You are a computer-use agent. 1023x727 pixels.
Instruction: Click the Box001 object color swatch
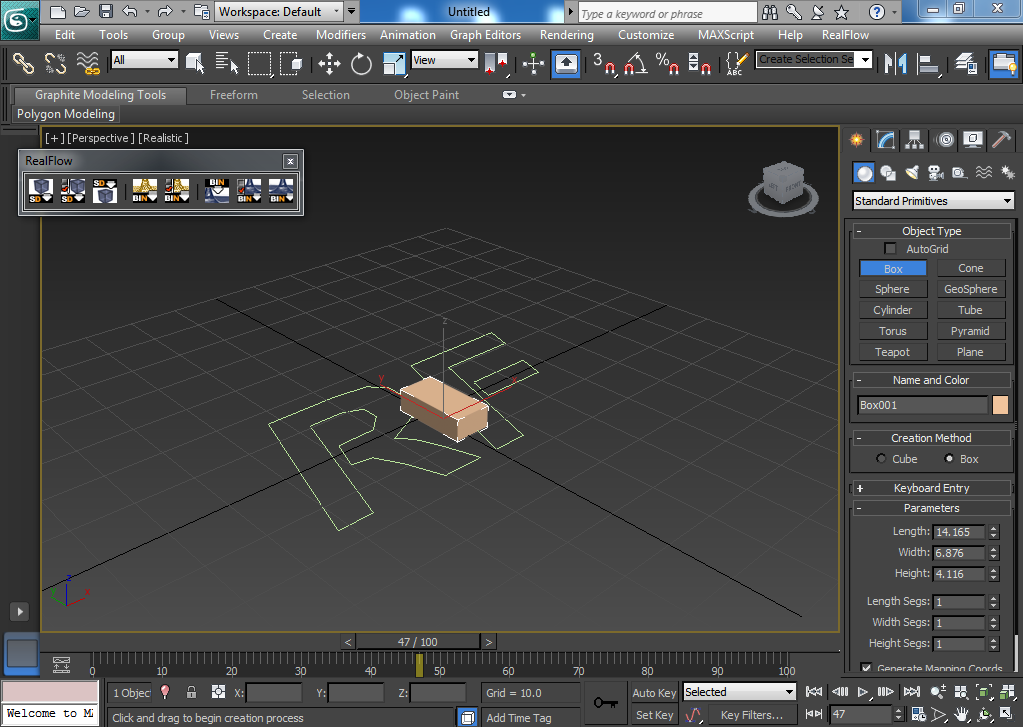(x=1000, y=405)
